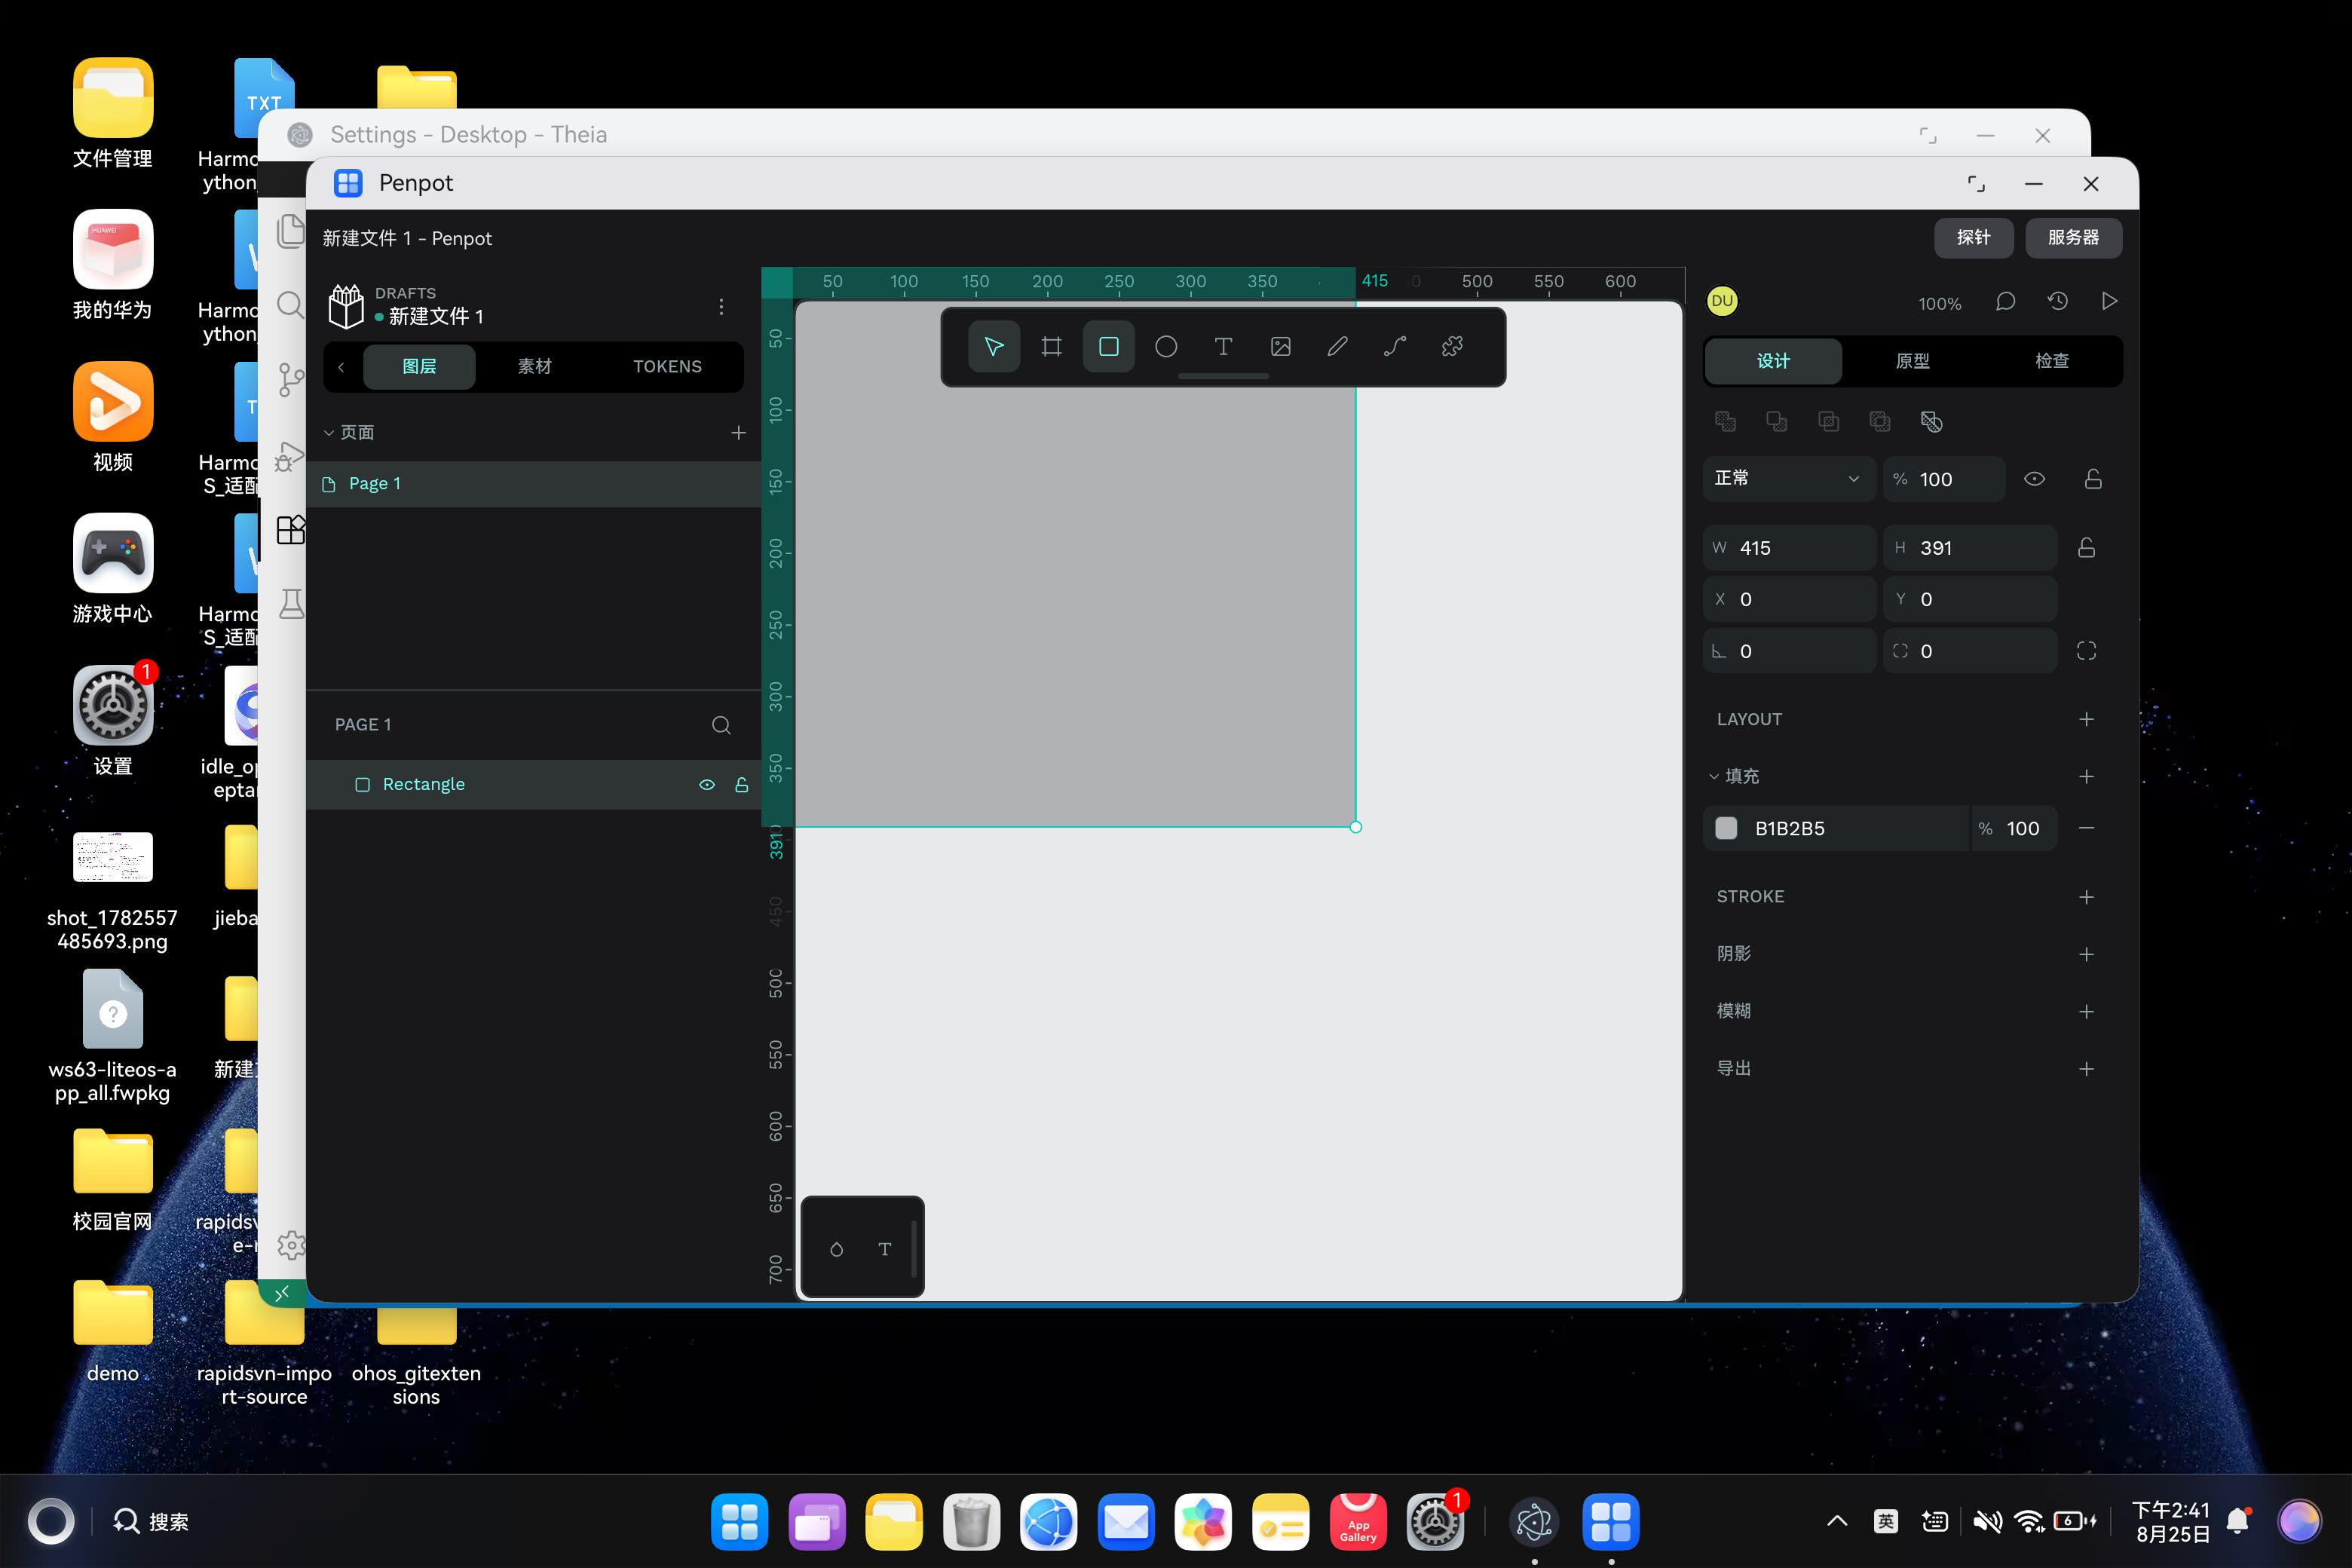The image size is (2352, 1568).
Task: Open the blend mode dropdown 正常
Action: [x=1789, y=479]
